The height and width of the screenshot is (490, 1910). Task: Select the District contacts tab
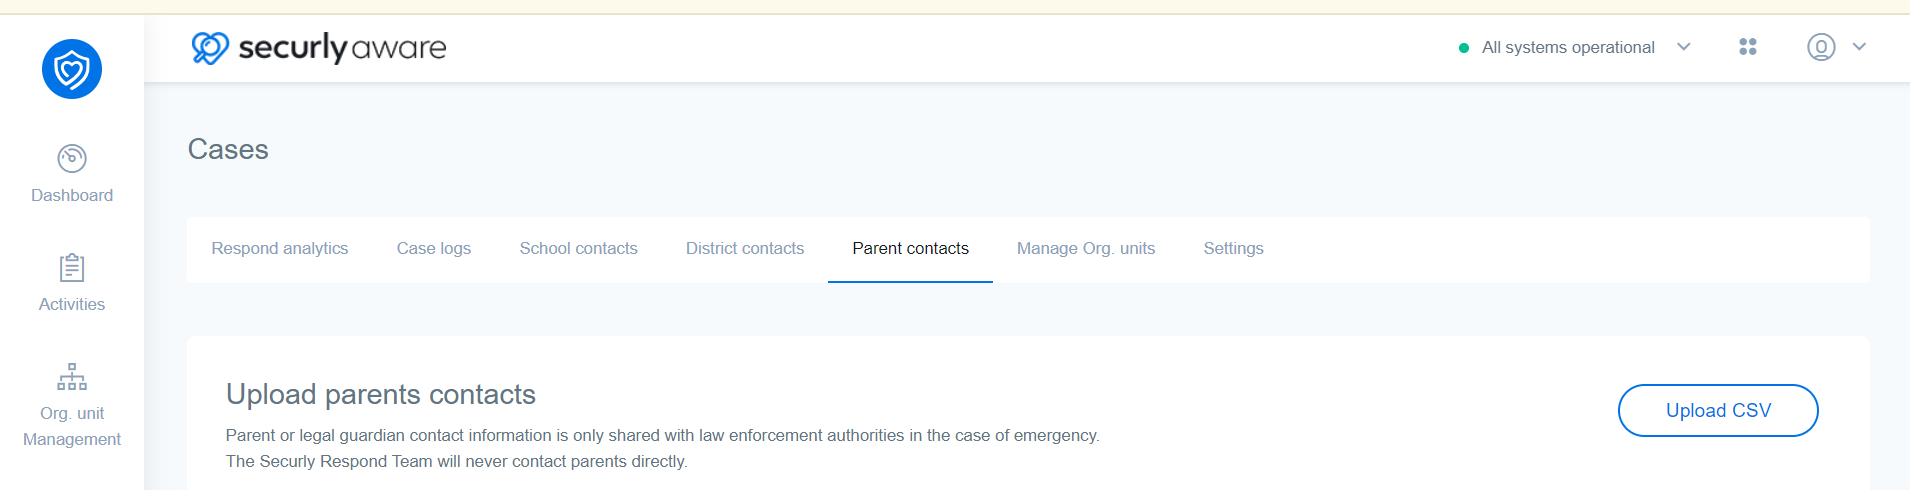pyautogui.click(x=745, y=248)
